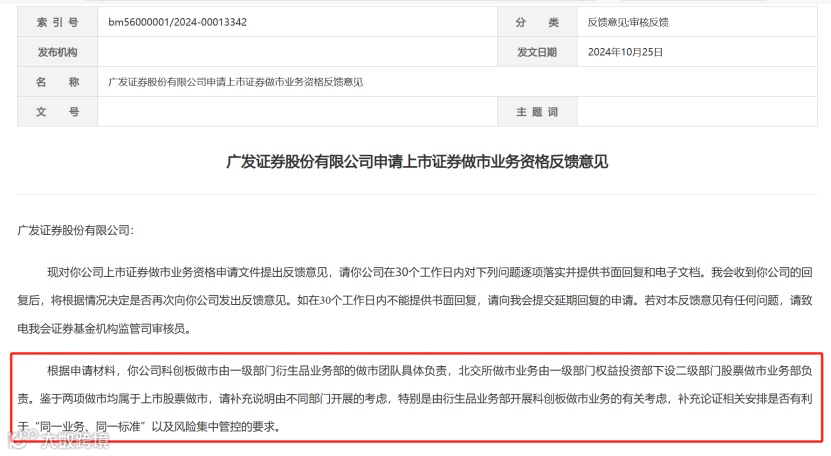
Task: Click the 主题词 label cell
Action: click(537, 111)
